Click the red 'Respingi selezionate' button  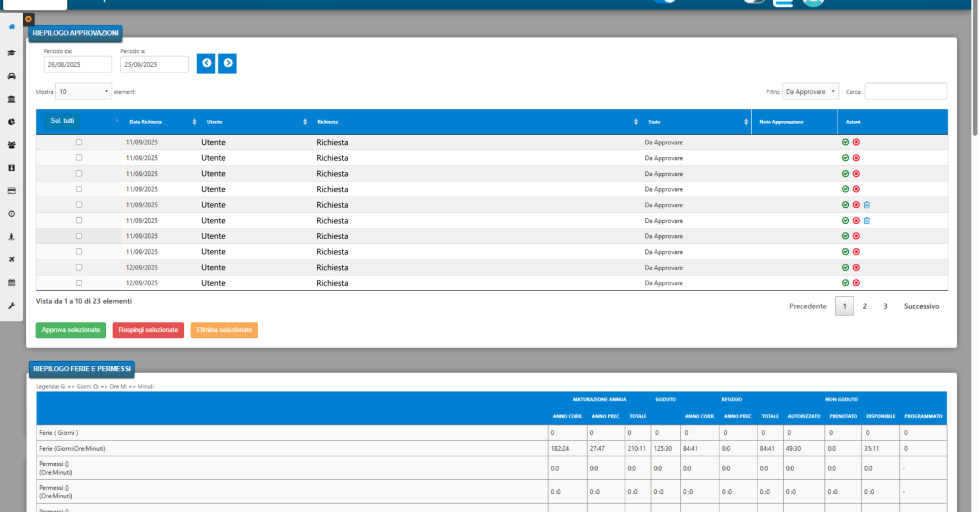(148, 330)
